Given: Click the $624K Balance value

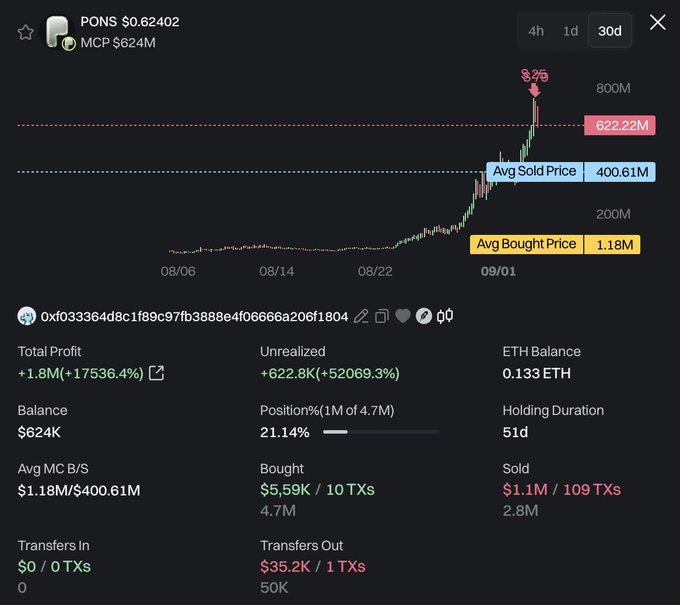Looking at the screenshot, I should pyautogui.click(x=39, y=432).
